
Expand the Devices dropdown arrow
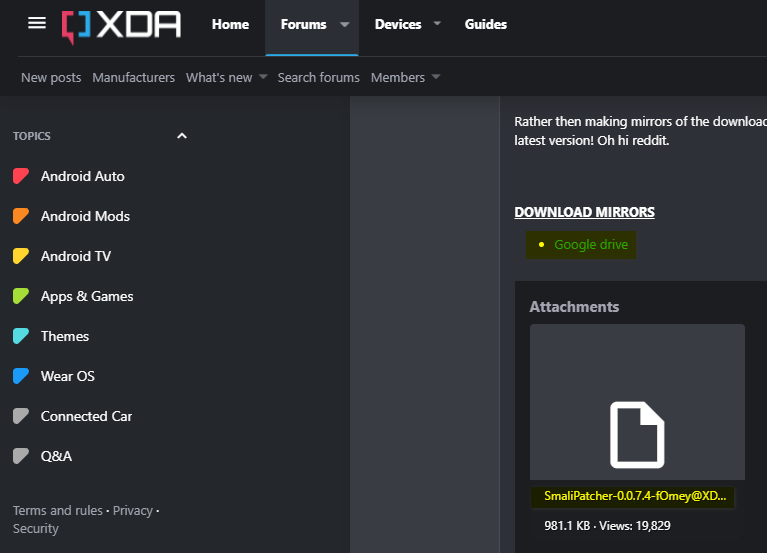click(x=437, y=23)
